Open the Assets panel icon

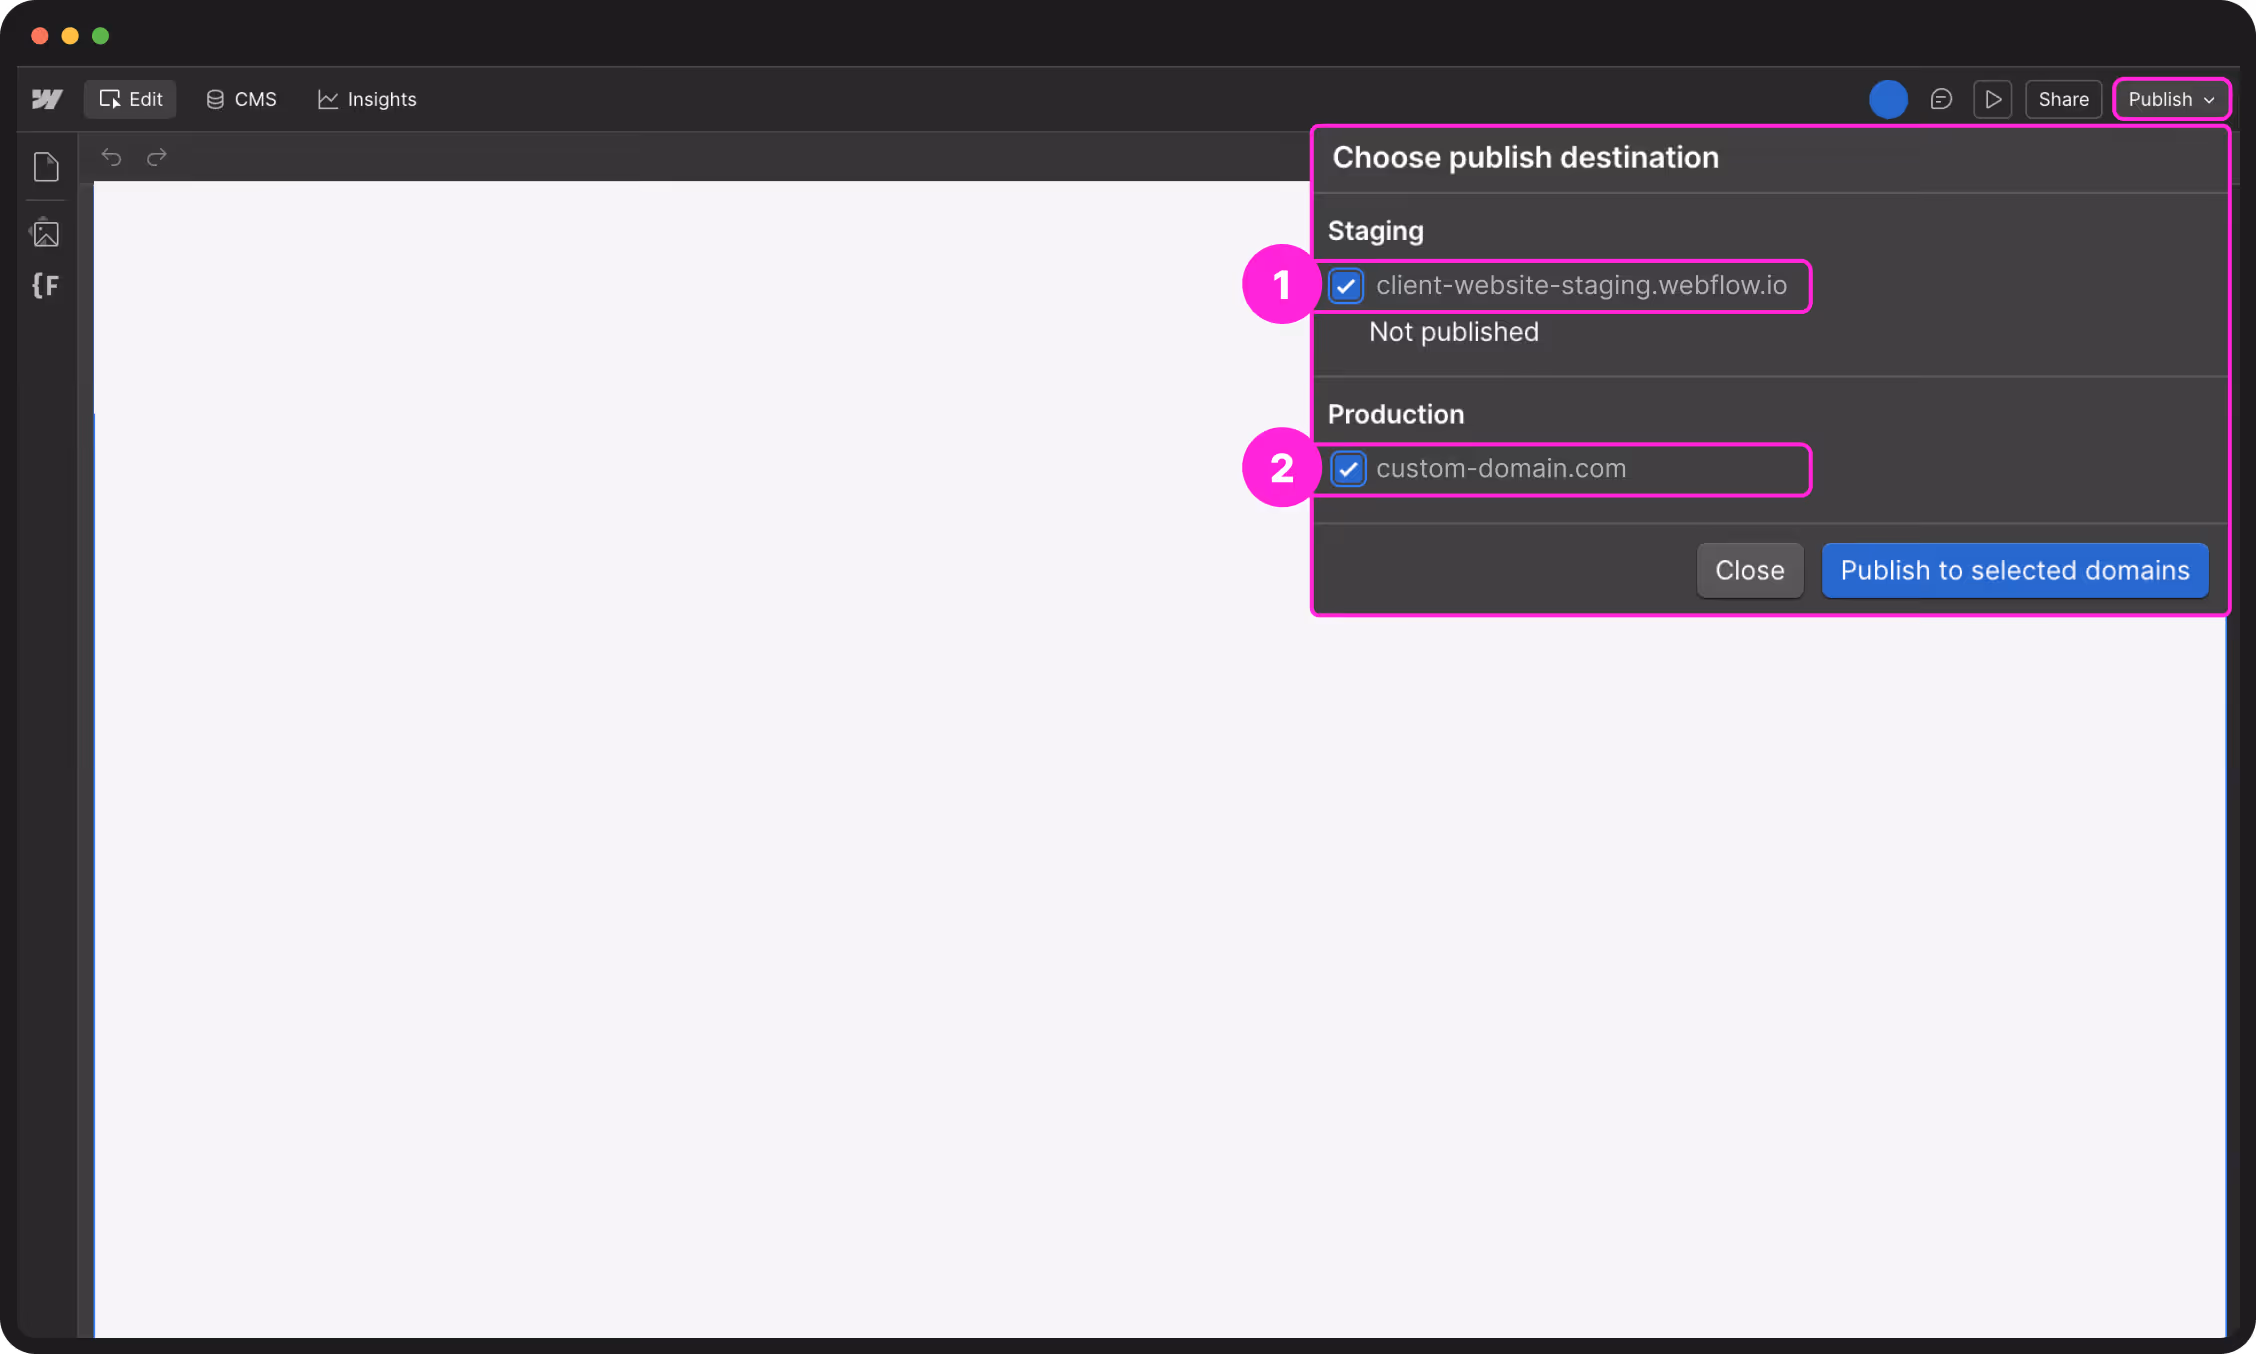point(46,232)
